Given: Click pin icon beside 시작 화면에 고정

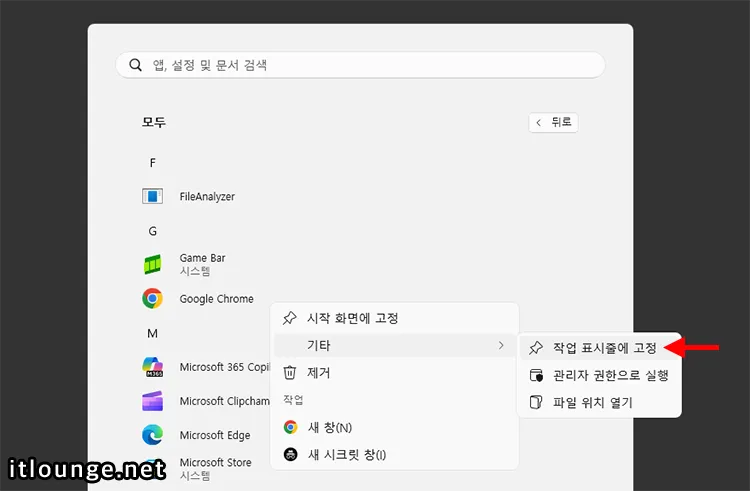Looking at the screenshot, I should pyautogui.click(x=290, y=318).
